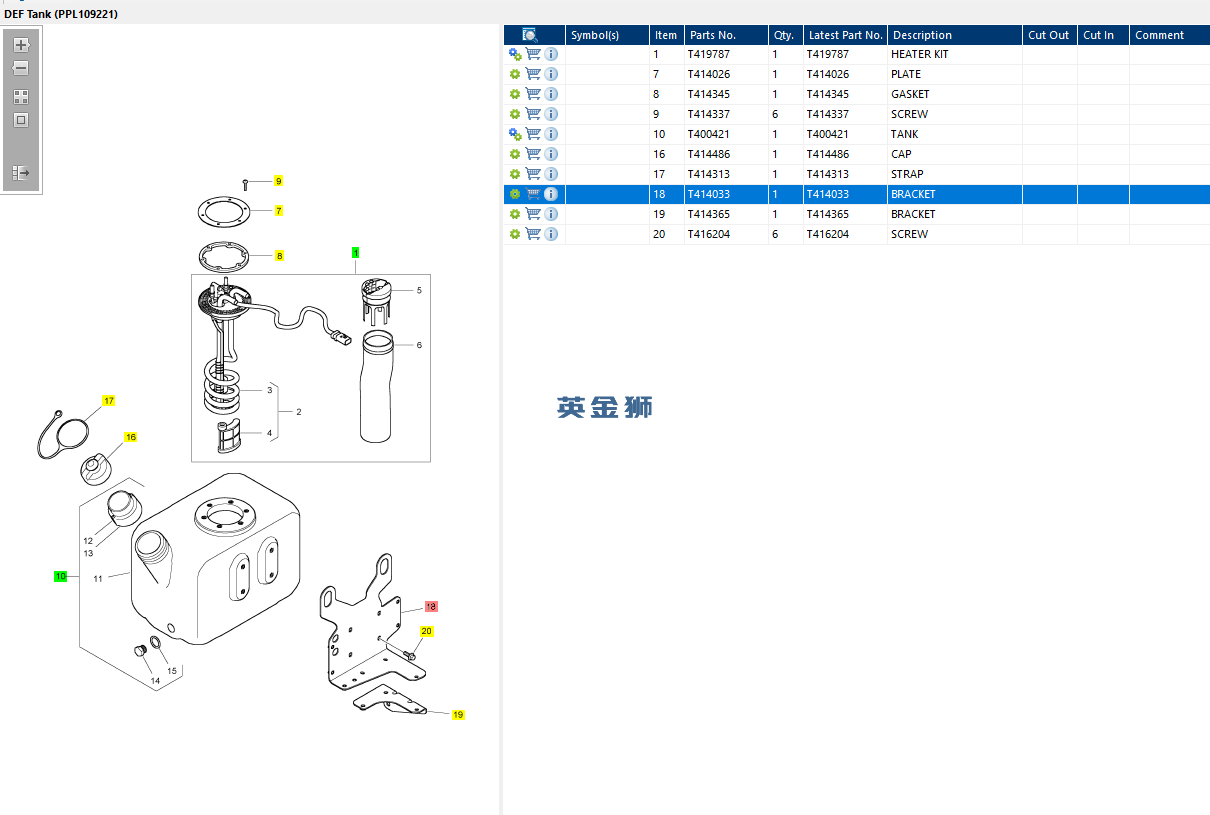Select callout 19 on the lower bracket
The height and width of the screenshot is (815, 1210).
pos(458,714)
